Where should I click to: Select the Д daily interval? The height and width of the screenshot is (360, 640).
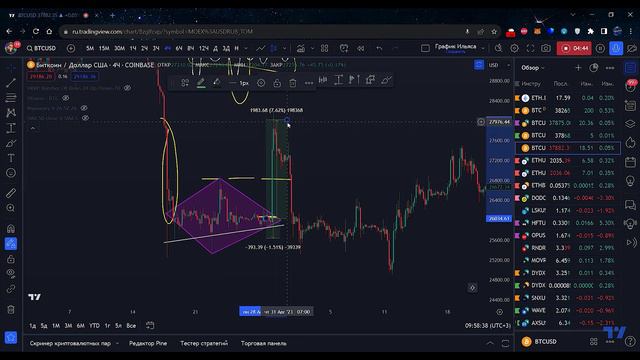[x=215, y=48]
